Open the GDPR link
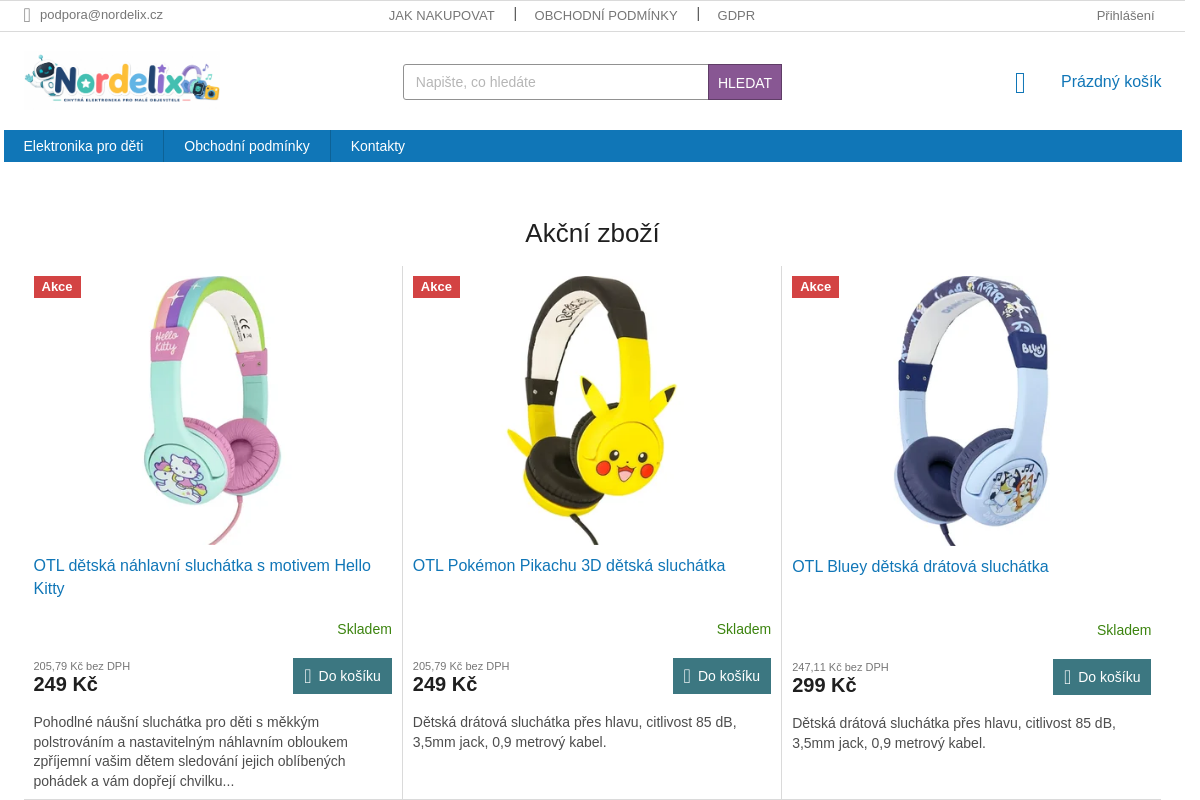This screenshot has height=800, width=1200. coord(736,15)
